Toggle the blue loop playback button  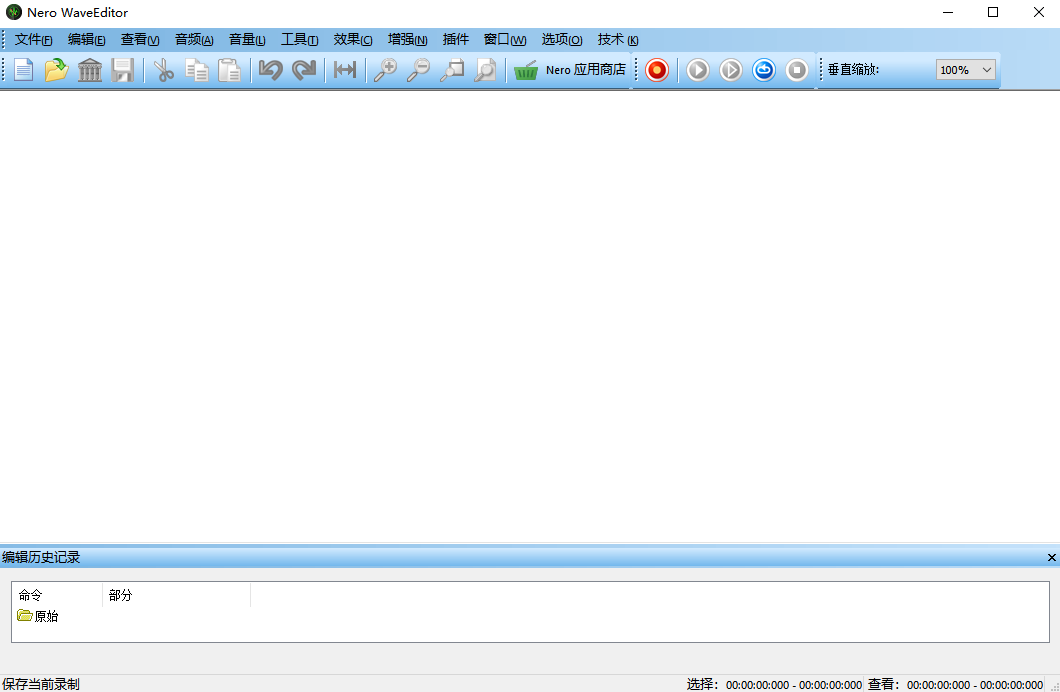764,70
